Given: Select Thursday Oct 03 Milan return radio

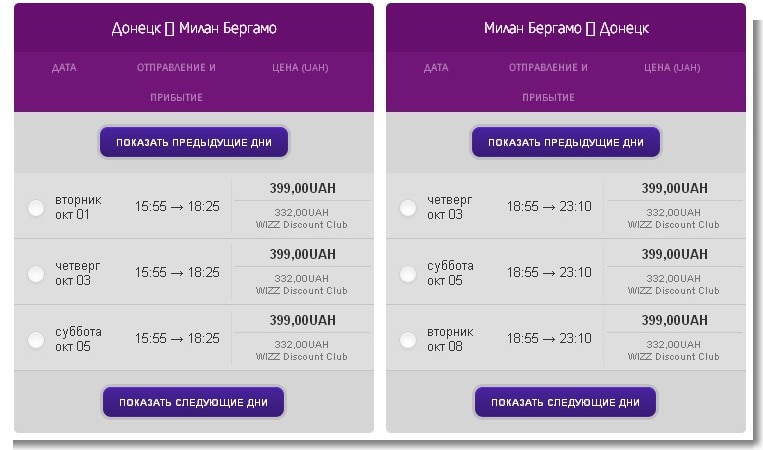Looking at the screenshot, I should [x=408, y=208].
